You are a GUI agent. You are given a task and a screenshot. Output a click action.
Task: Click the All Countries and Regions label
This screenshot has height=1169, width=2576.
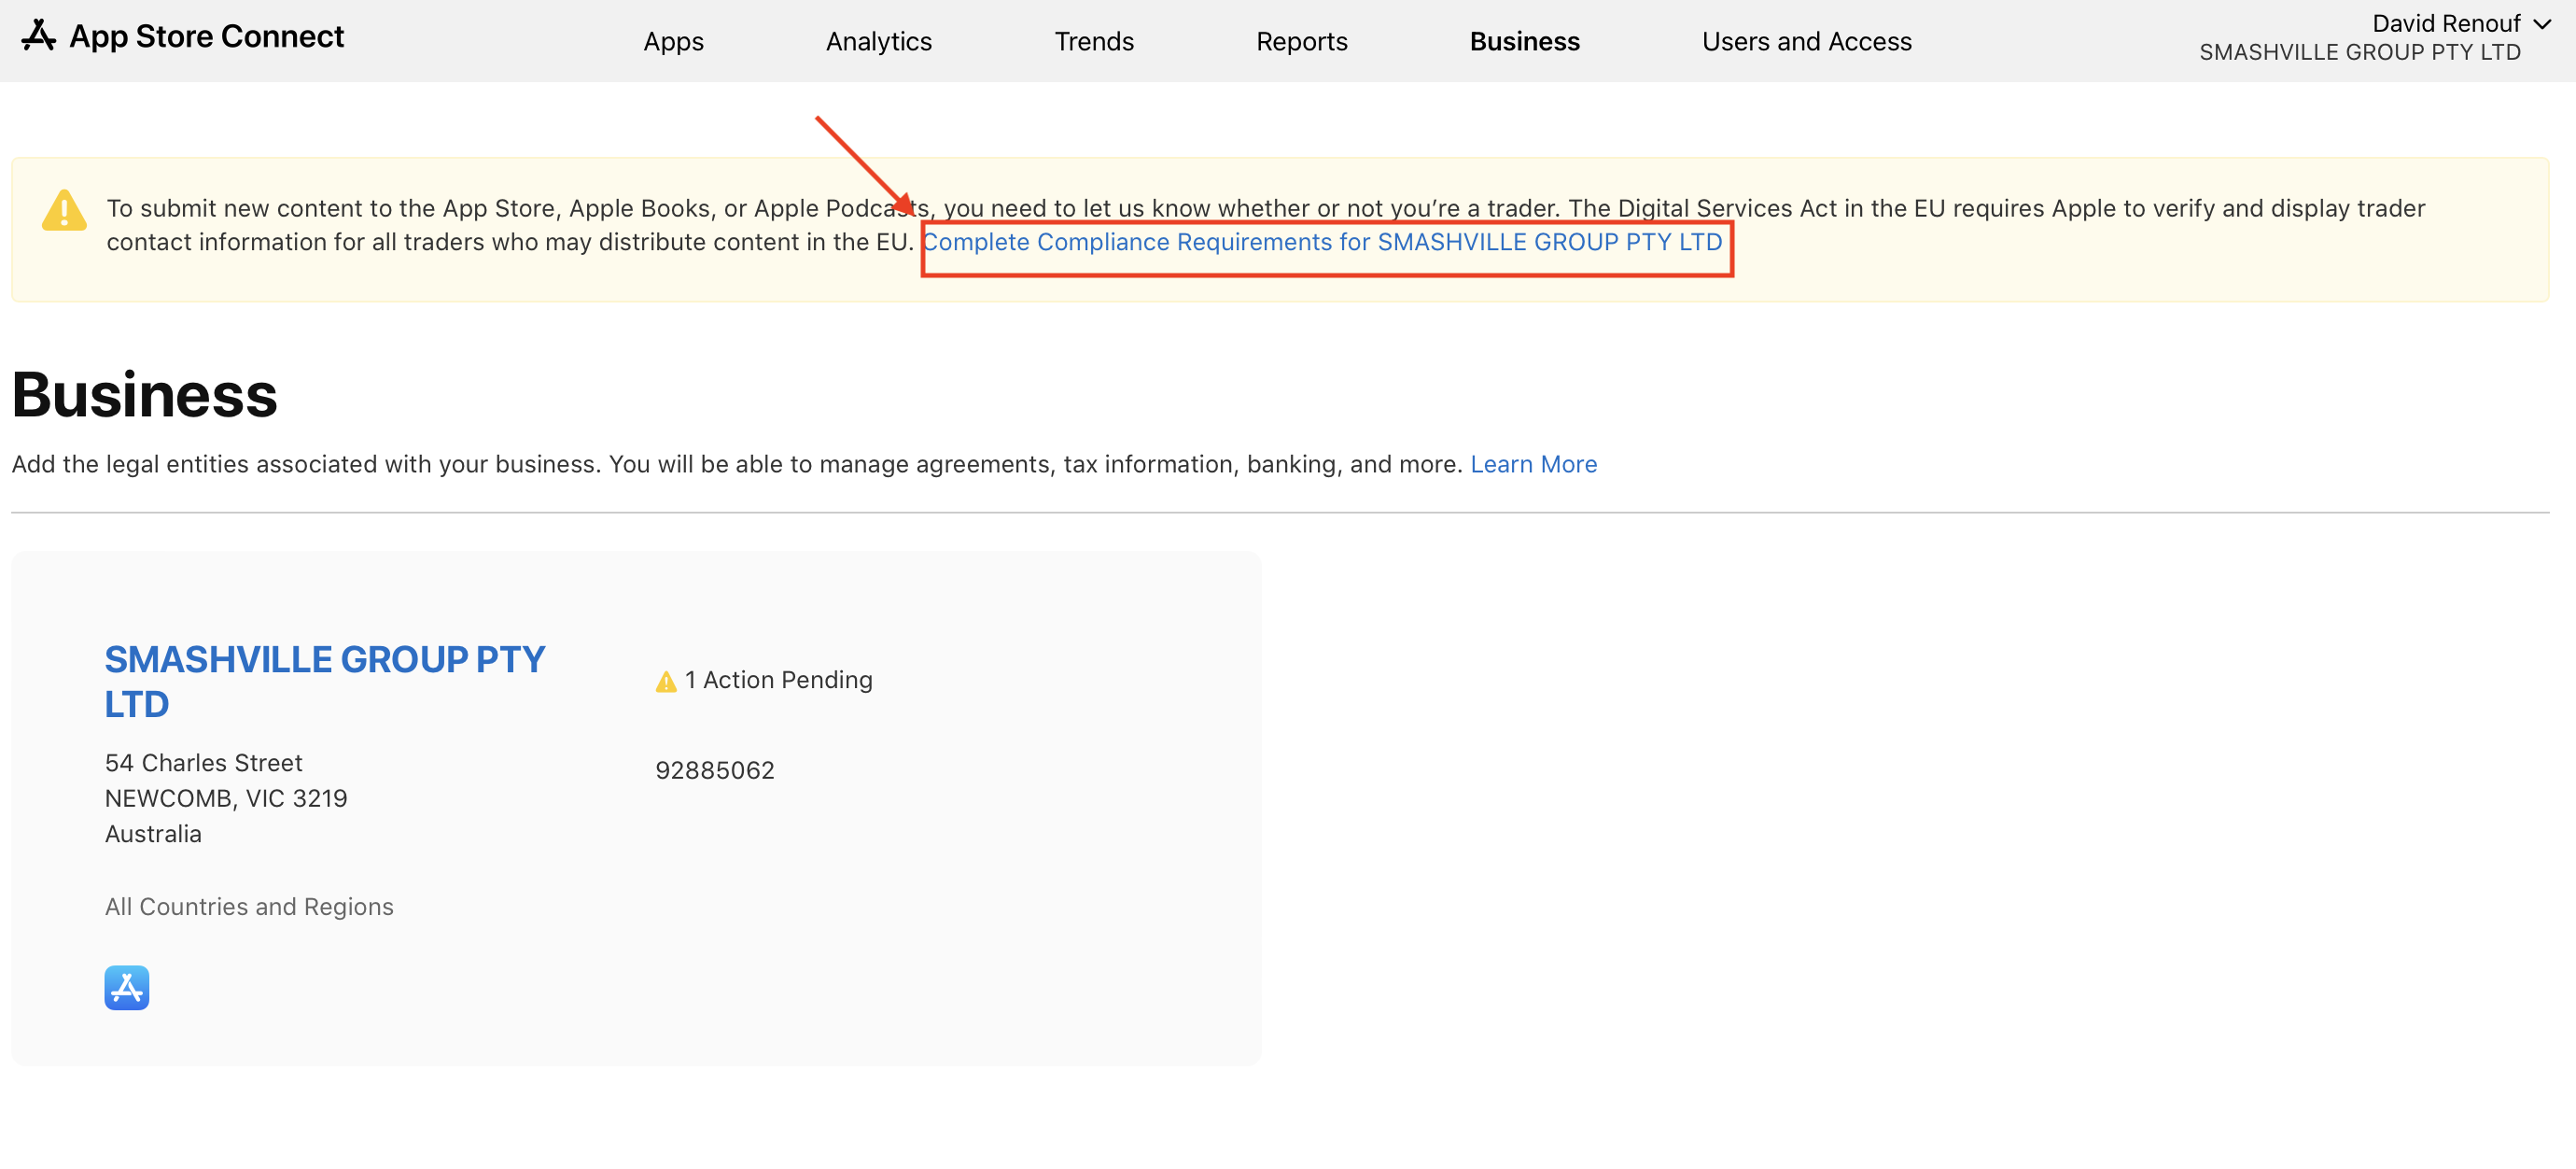(249, 906)
